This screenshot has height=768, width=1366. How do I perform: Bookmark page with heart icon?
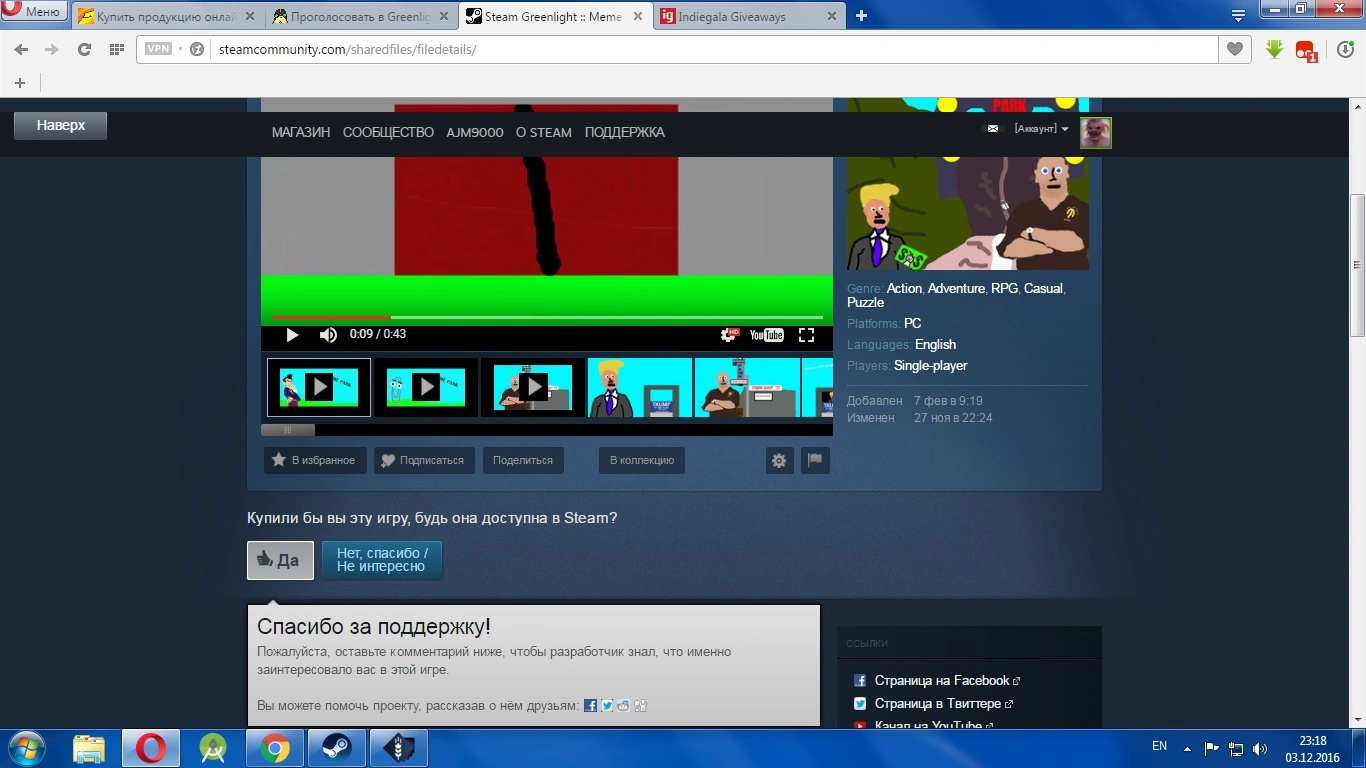(x=1235, y=49)
